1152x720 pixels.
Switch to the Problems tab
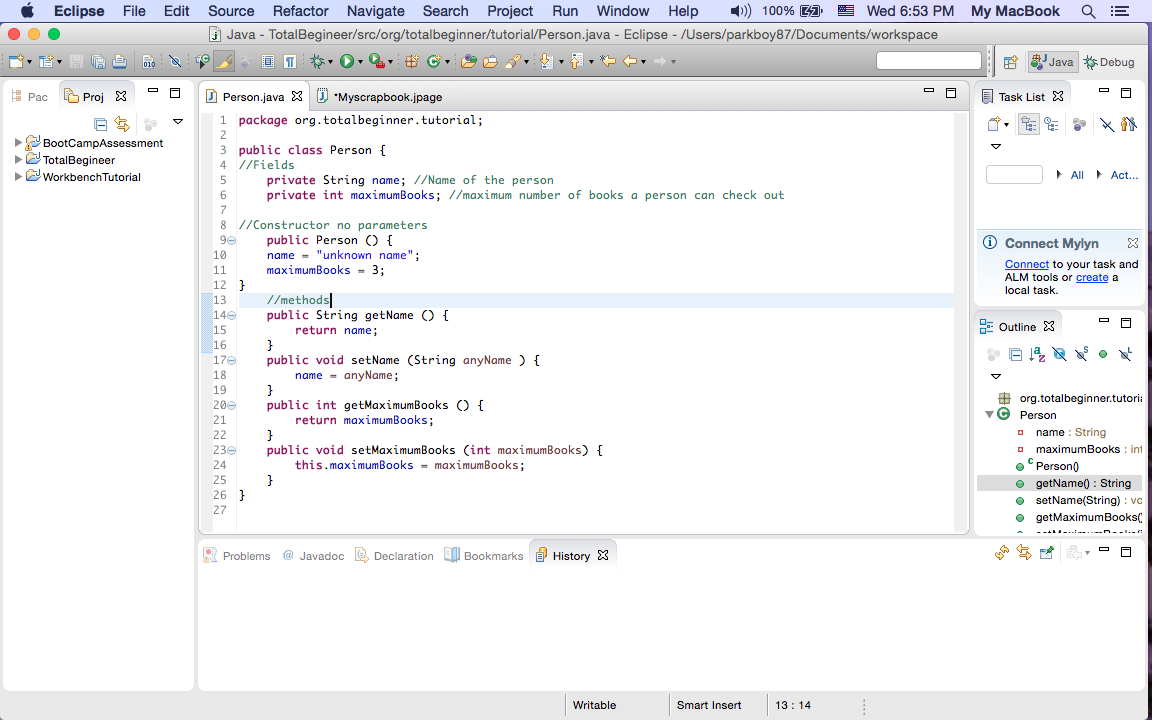pos(237,556)
